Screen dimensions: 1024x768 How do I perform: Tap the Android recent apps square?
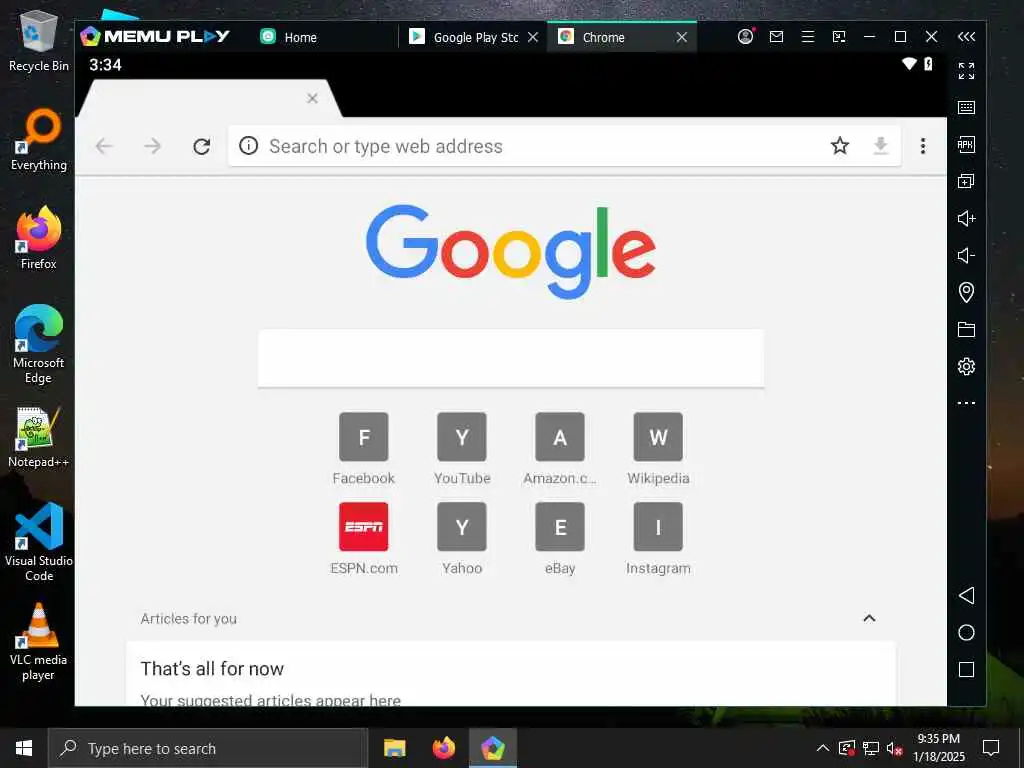[x=967, y=669]
